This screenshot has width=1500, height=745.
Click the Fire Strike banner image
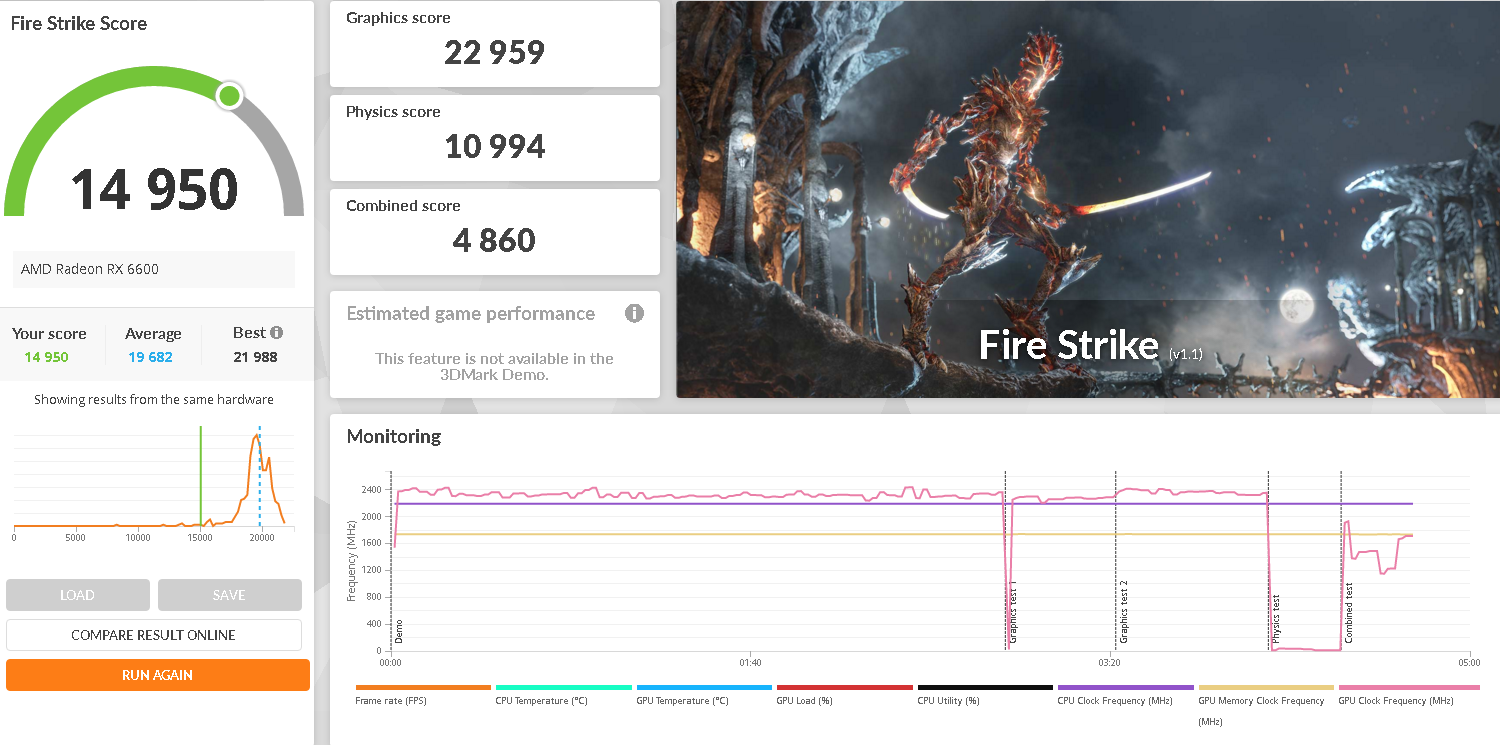pos(1088,199)
